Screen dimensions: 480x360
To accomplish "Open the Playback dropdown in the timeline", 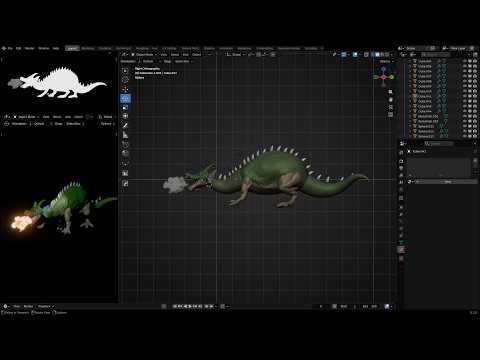I will 45,306.
